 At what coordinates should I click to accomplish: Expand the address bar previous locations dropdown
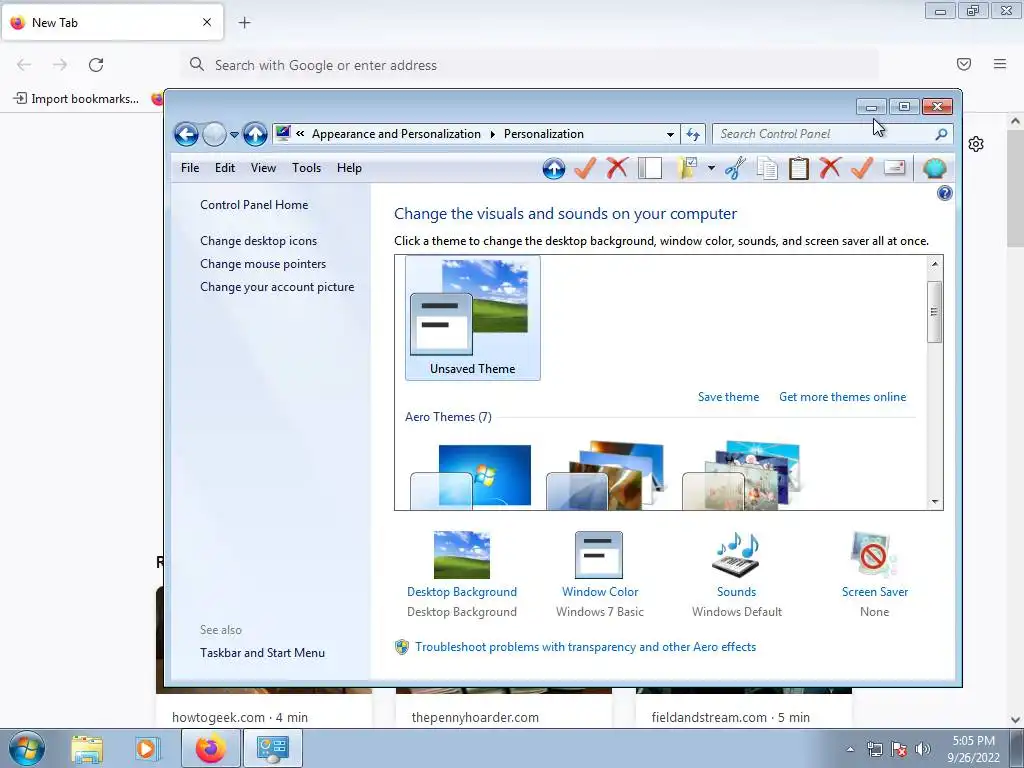(670, 135)
